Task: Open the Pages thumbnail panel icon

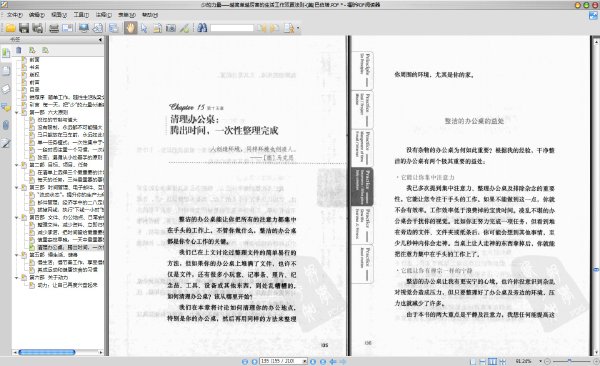Action: (x=6, y=71)
